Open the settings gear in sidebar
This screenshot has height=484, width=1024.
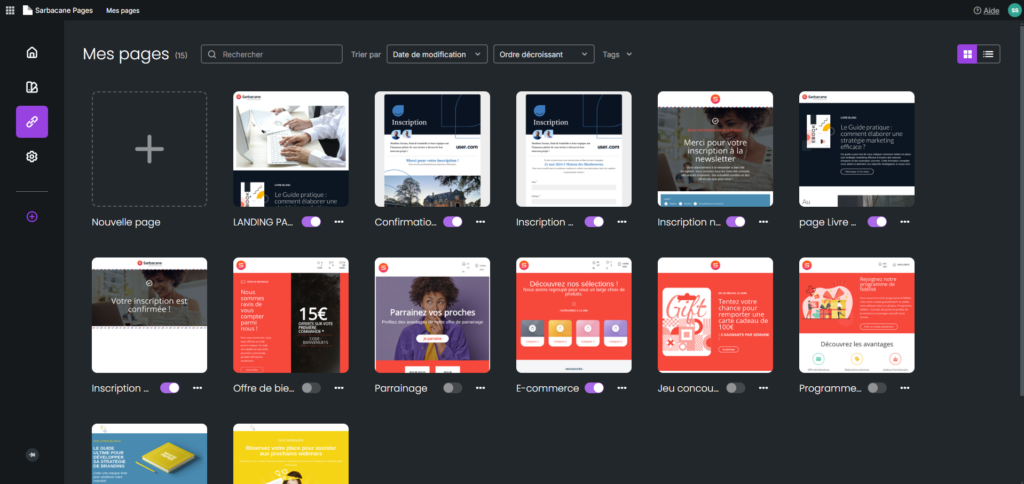pyautogui.click(x=32, y=157)
